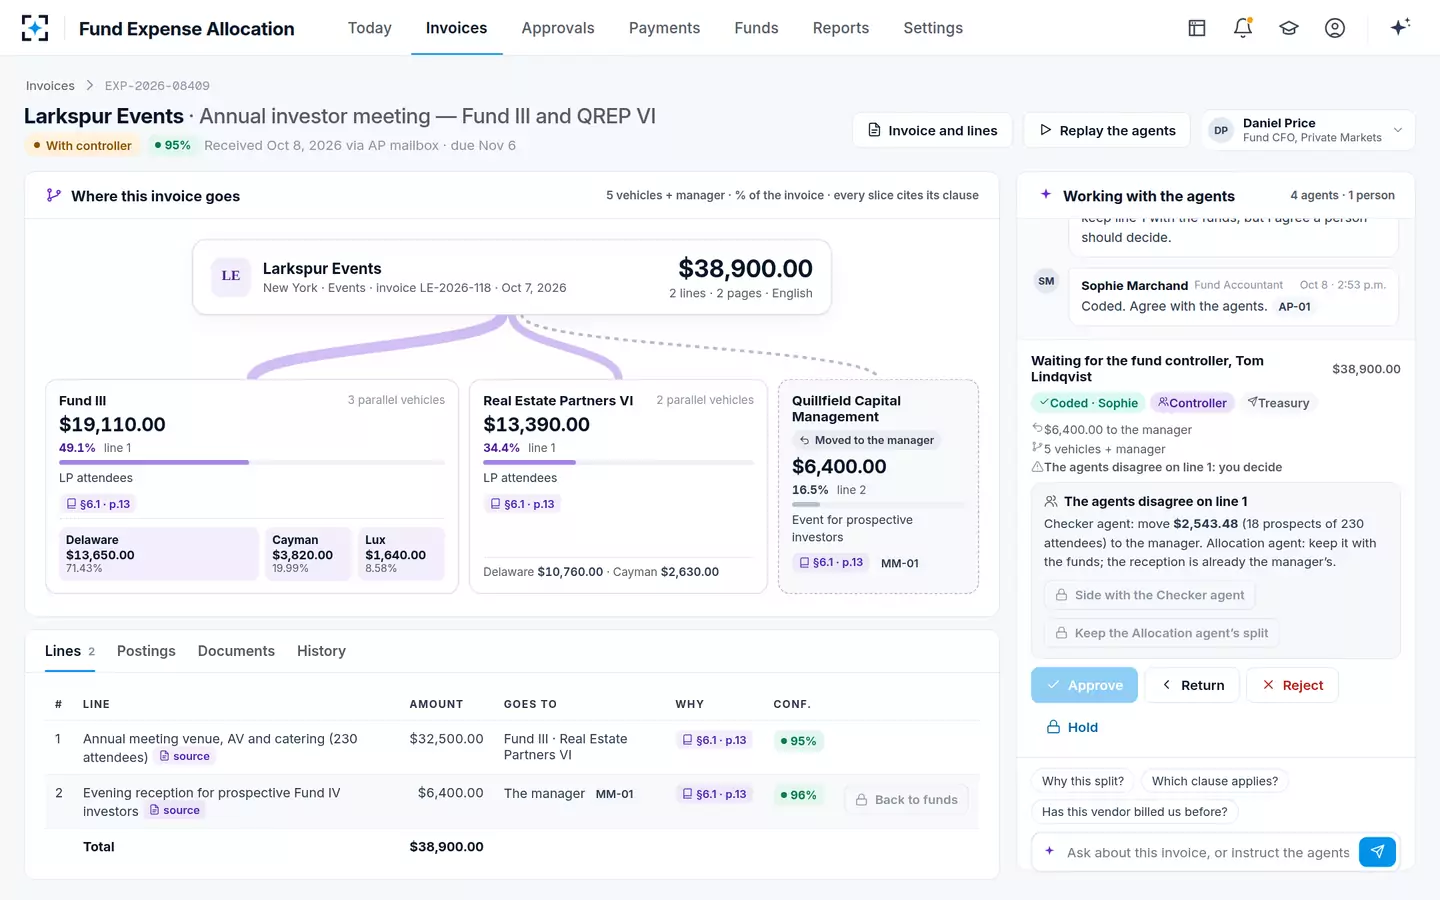Screen dimensions: 1440x900
Task: Approve the invoice
Action: click(x=1084, y=685)
